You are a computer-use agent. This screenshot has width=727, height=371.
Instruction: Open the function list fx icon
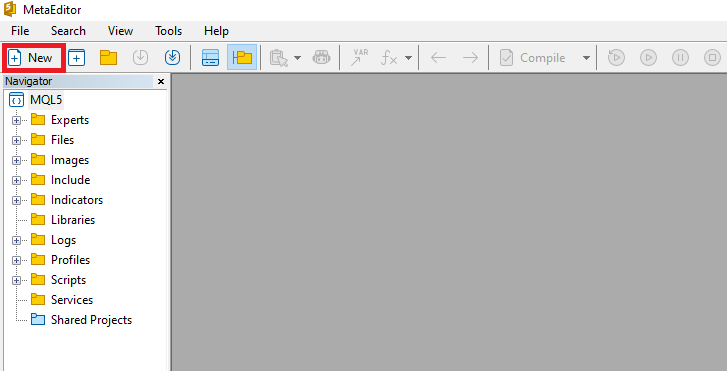[389, 58]
